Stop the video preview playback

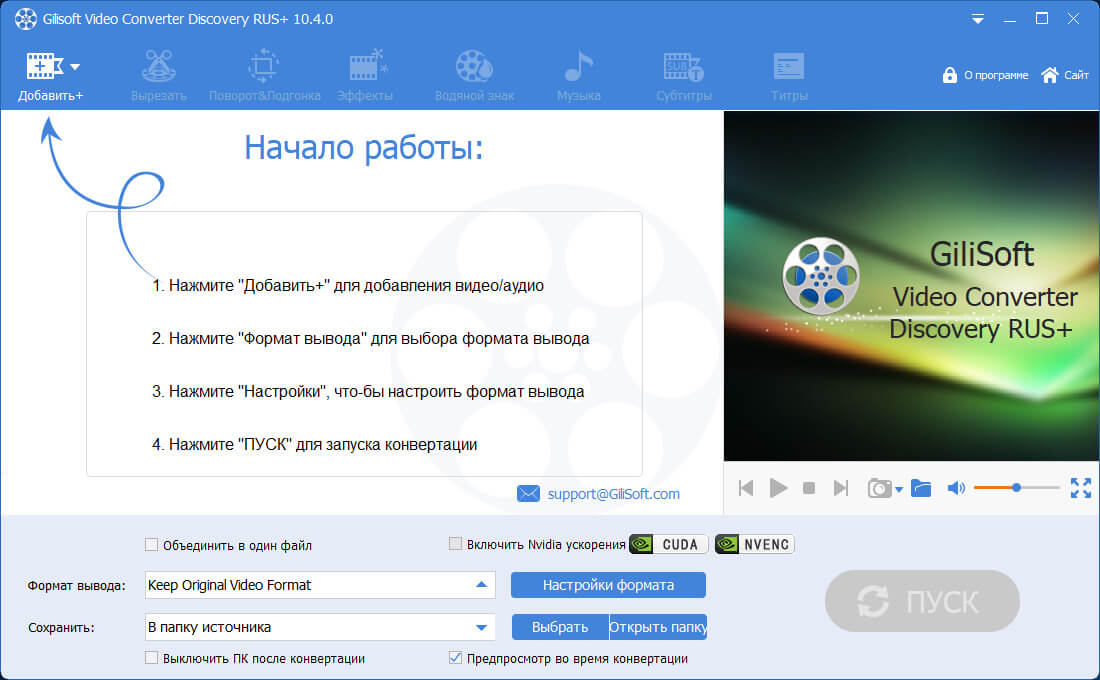809,488
